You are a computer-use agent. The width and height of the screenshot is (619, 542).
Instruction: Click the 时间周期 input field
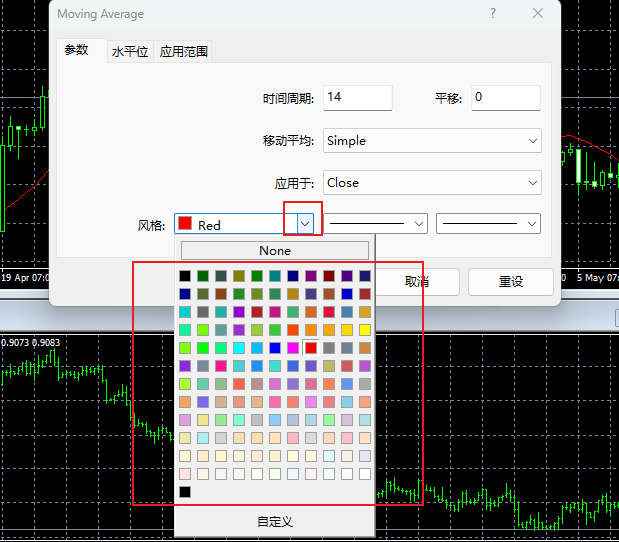pyautogui.click(x=357, y=97)
